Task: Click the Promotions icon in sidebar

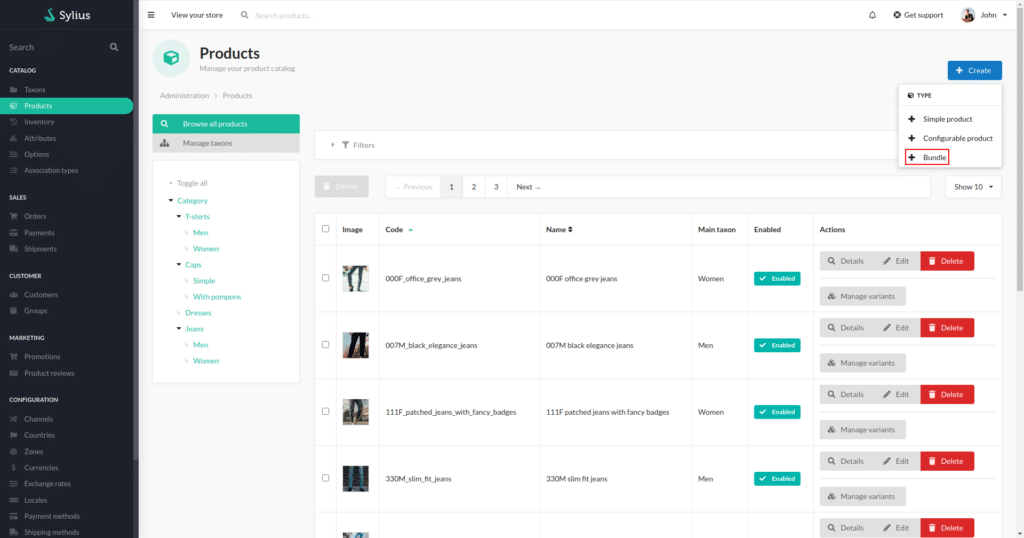Action: tap(14, 356)
